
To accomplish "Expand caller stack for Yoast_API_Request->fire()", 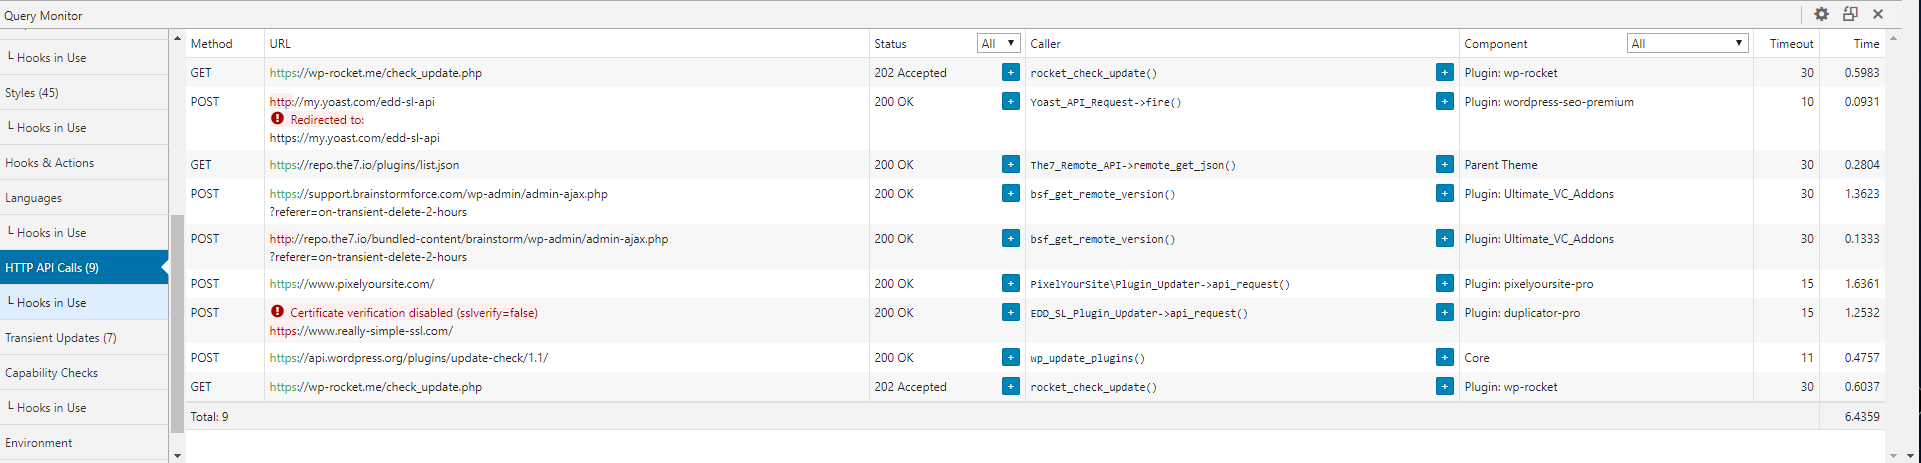I will pyautogui.click(x=1444, y=102).
